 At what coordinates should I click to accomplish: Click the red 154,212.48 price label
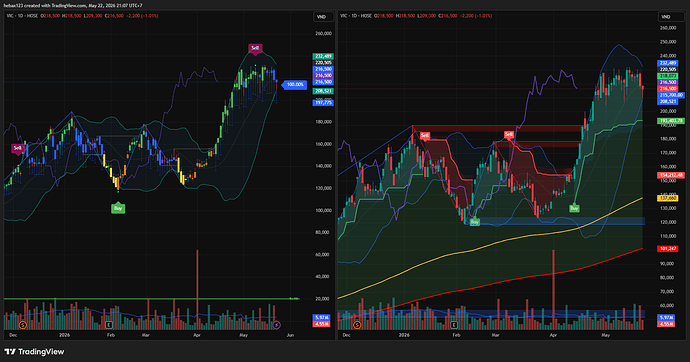(x=671, y=175)
